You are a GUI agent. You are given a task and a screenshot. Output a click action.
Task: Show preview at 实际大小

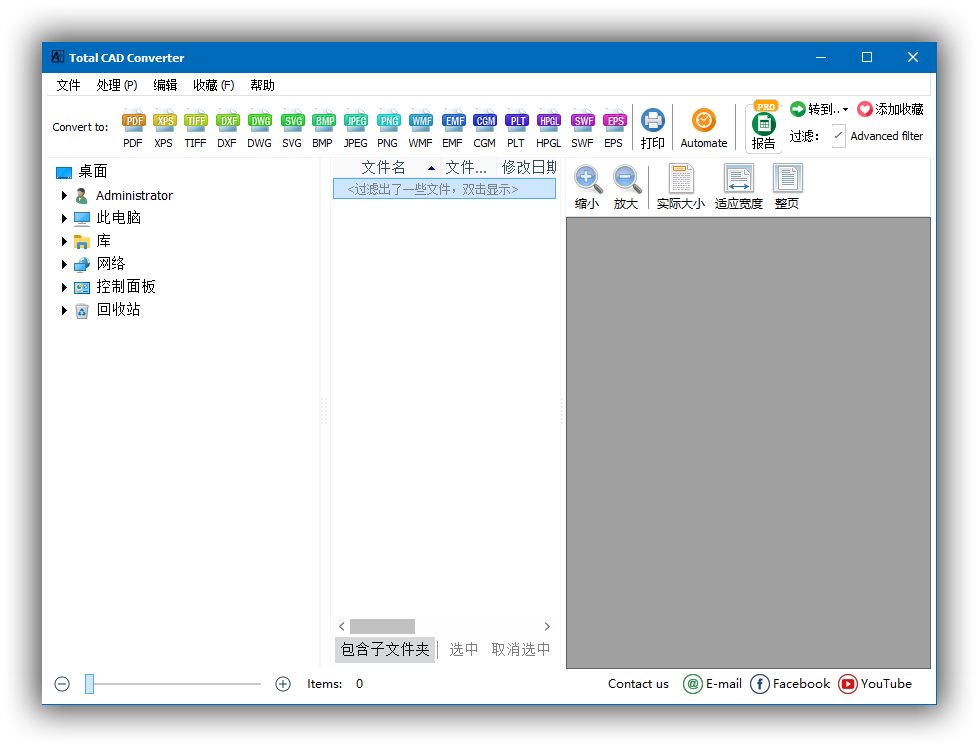click(x=681, y=186)
